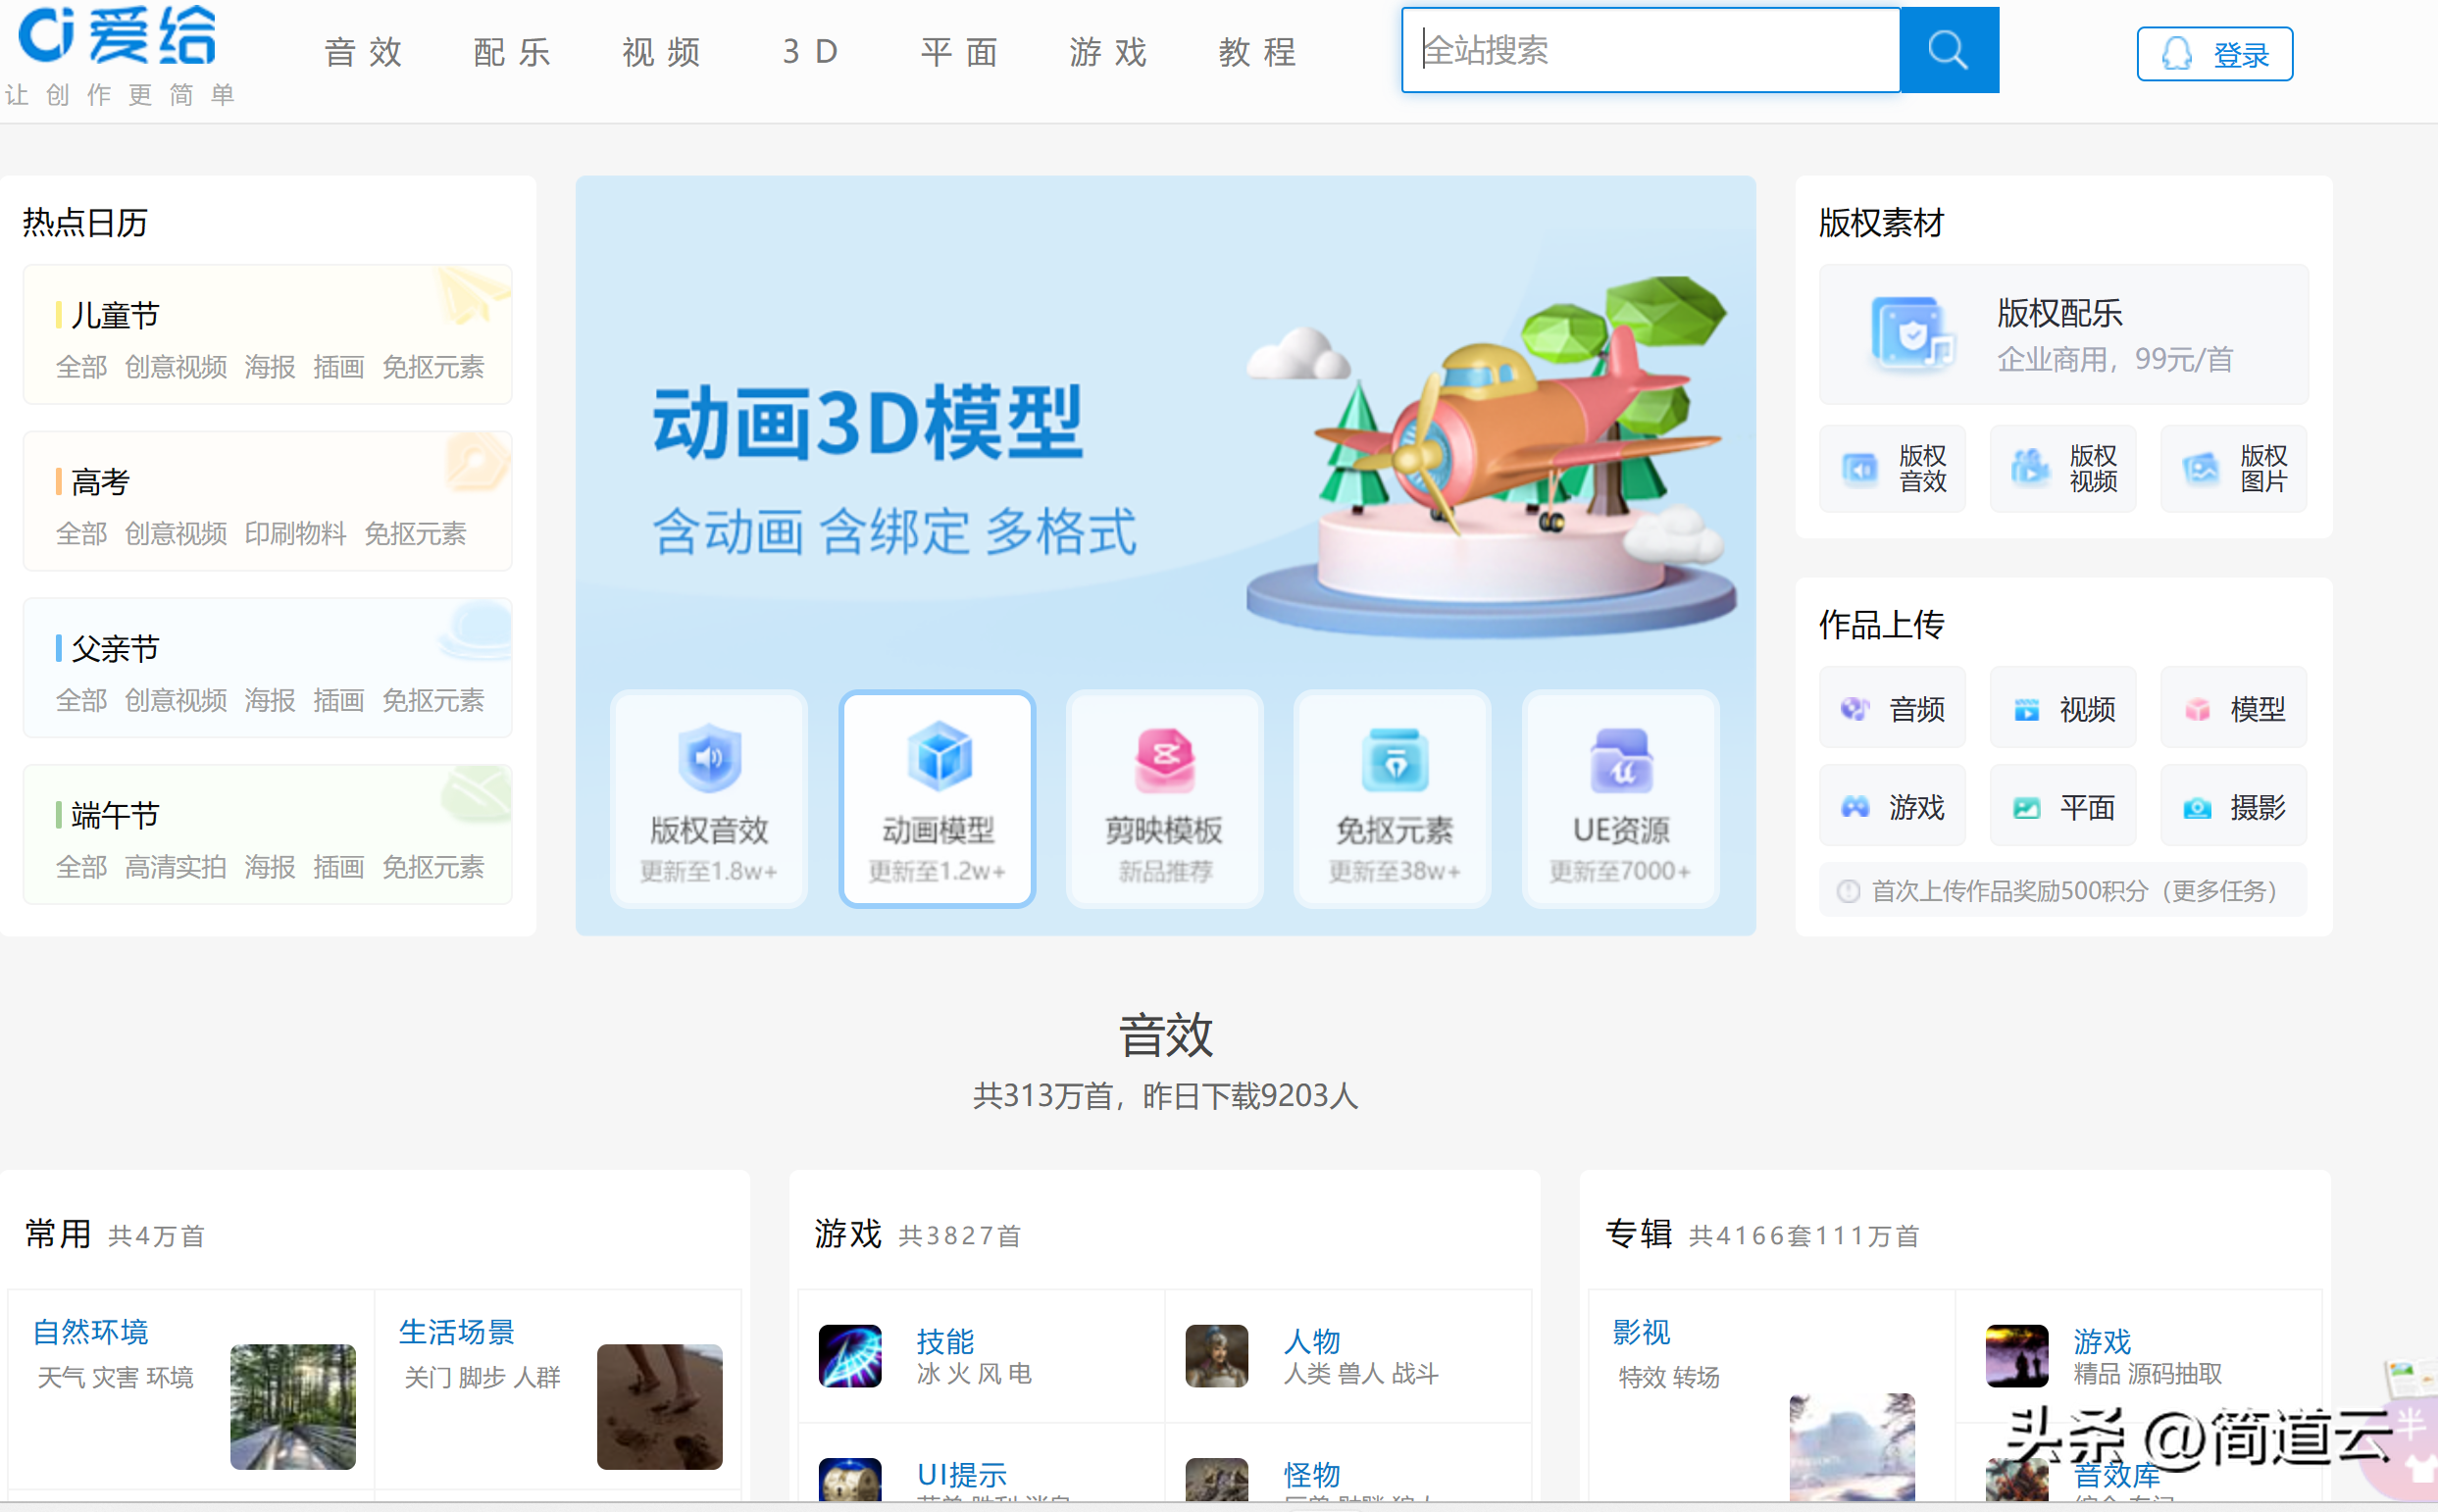Screen dimensions: 2438x1512
Task: Click the 影视 snowy landscape thumbnail
Action: pos(1852,1447)
